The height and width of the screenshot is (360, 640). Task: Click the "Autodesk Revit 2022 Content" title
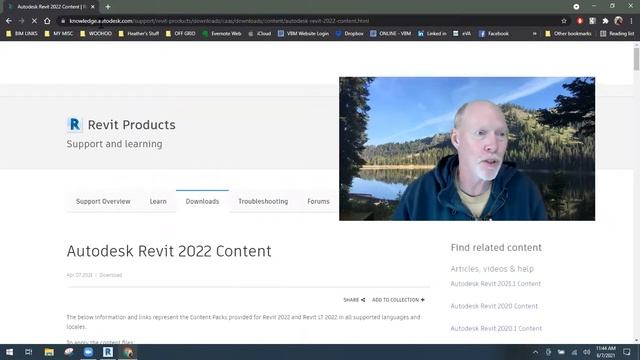(x=169, y=251)
